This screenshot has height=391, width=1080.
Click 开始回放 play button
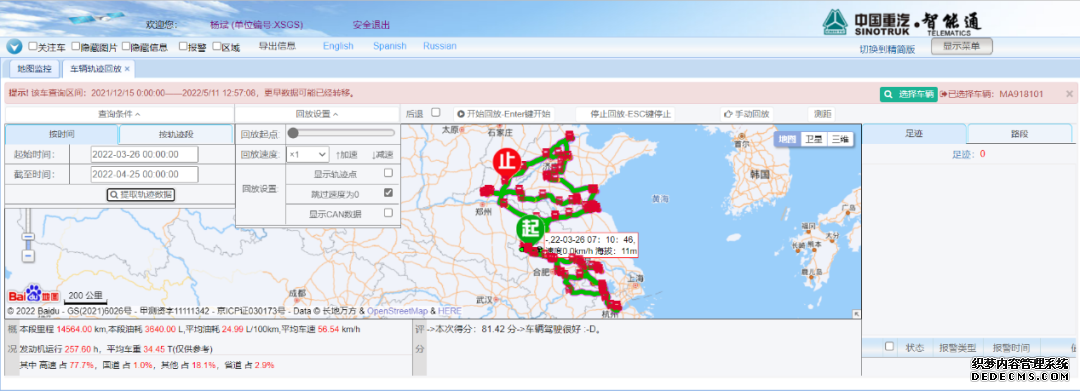503,114
